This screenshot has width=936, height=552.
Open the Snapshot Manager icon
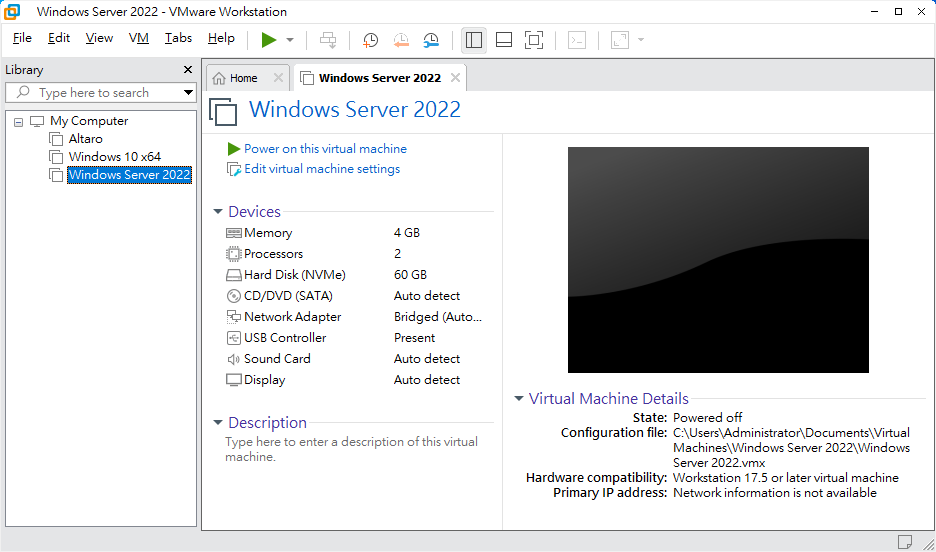(431, 40)
